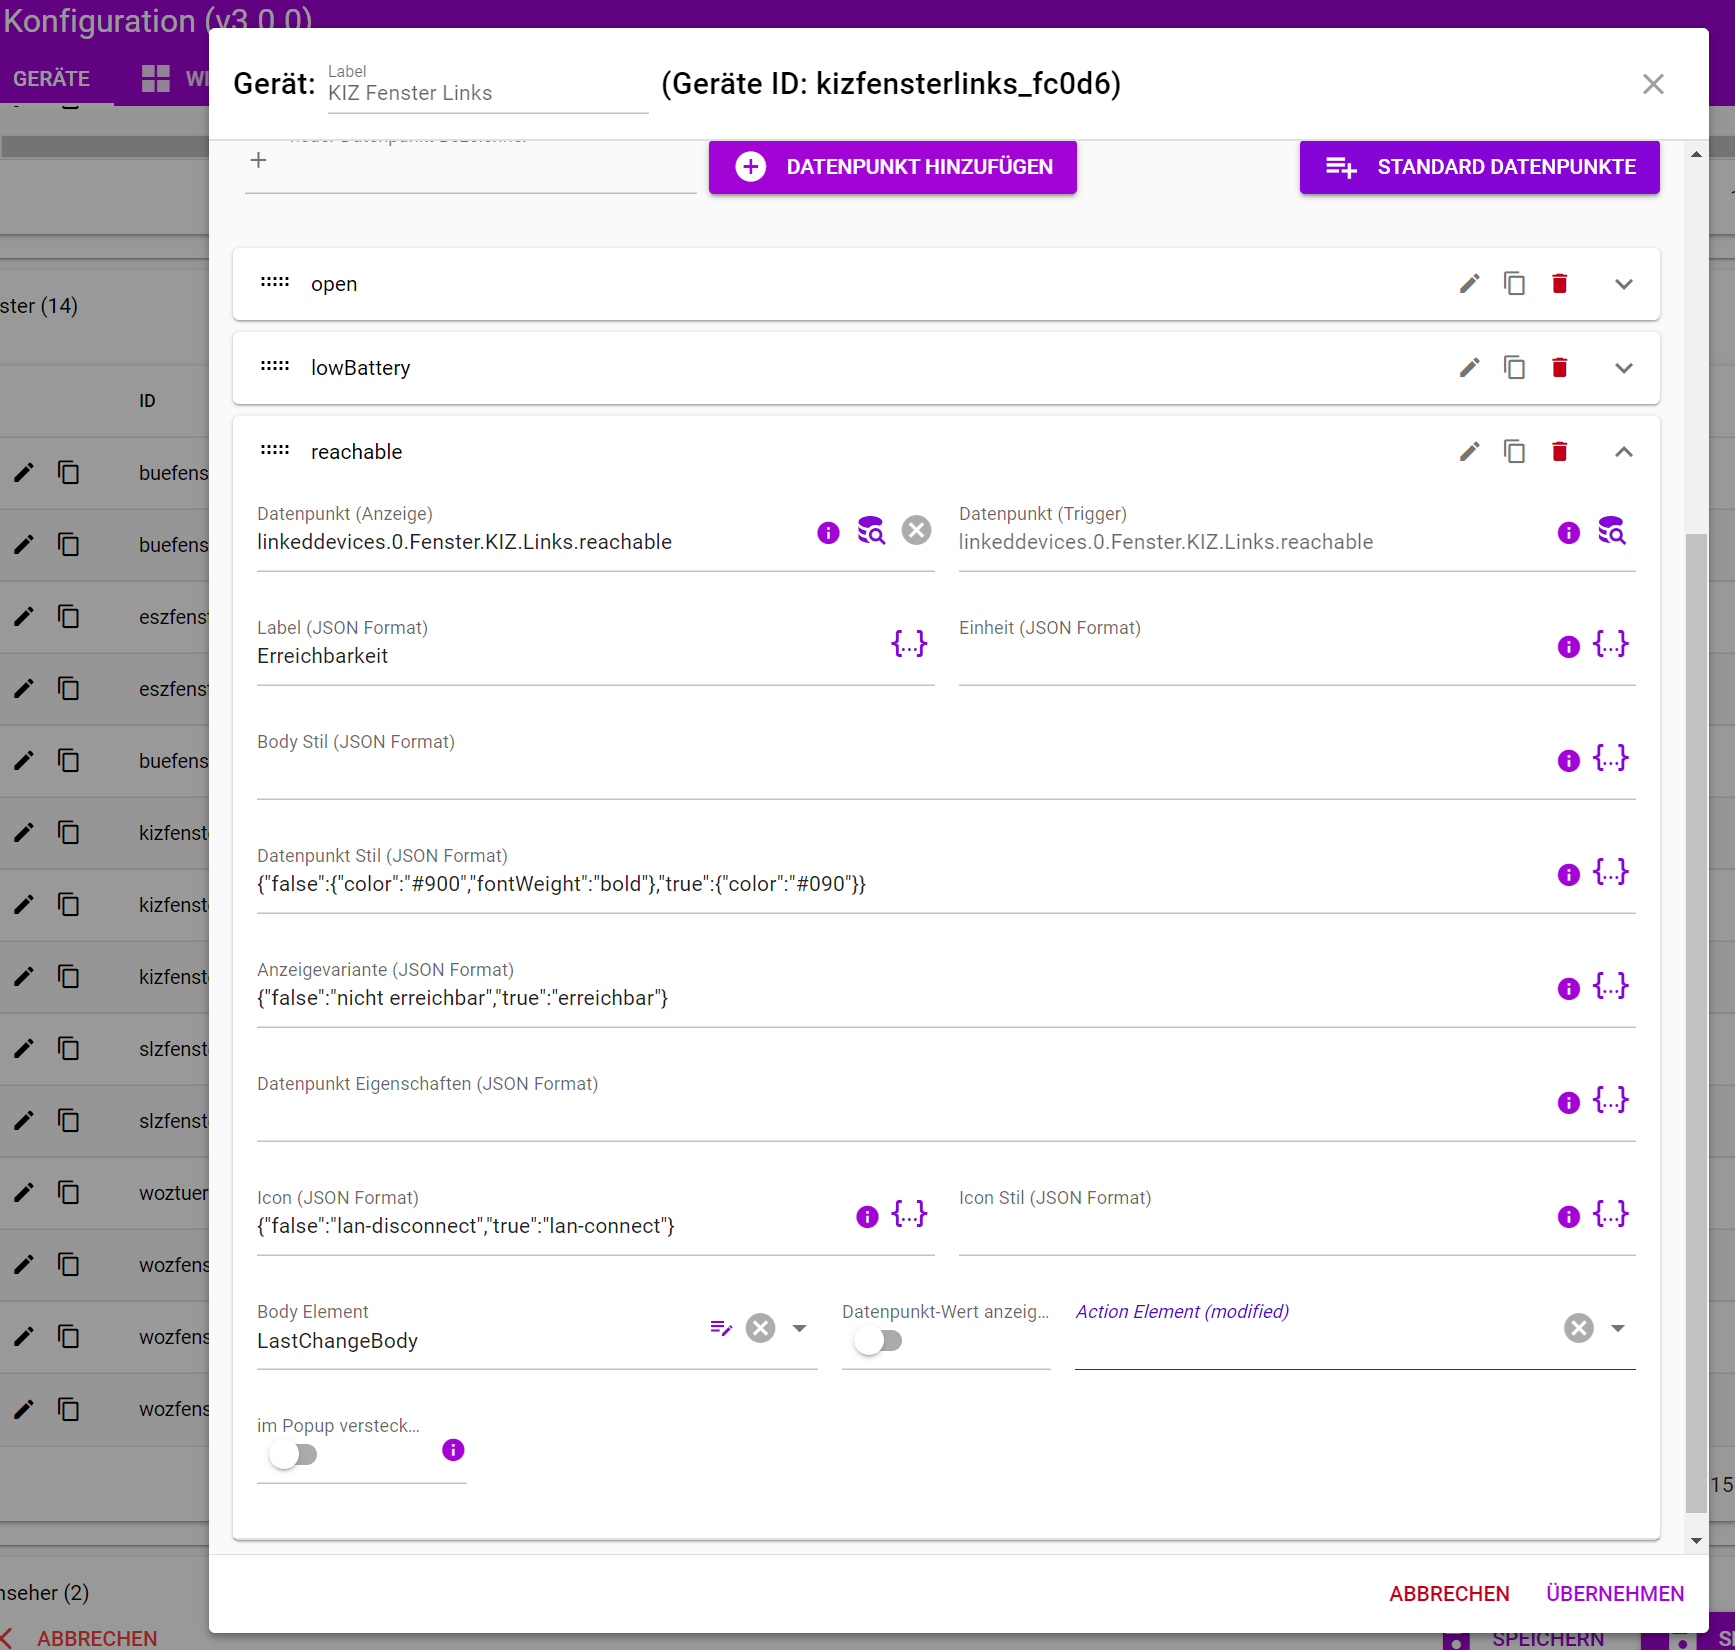Browse objects for Datenpunkt (Trigger)
This screenshot has width=1735, height=1650.
pos(1611,531)
